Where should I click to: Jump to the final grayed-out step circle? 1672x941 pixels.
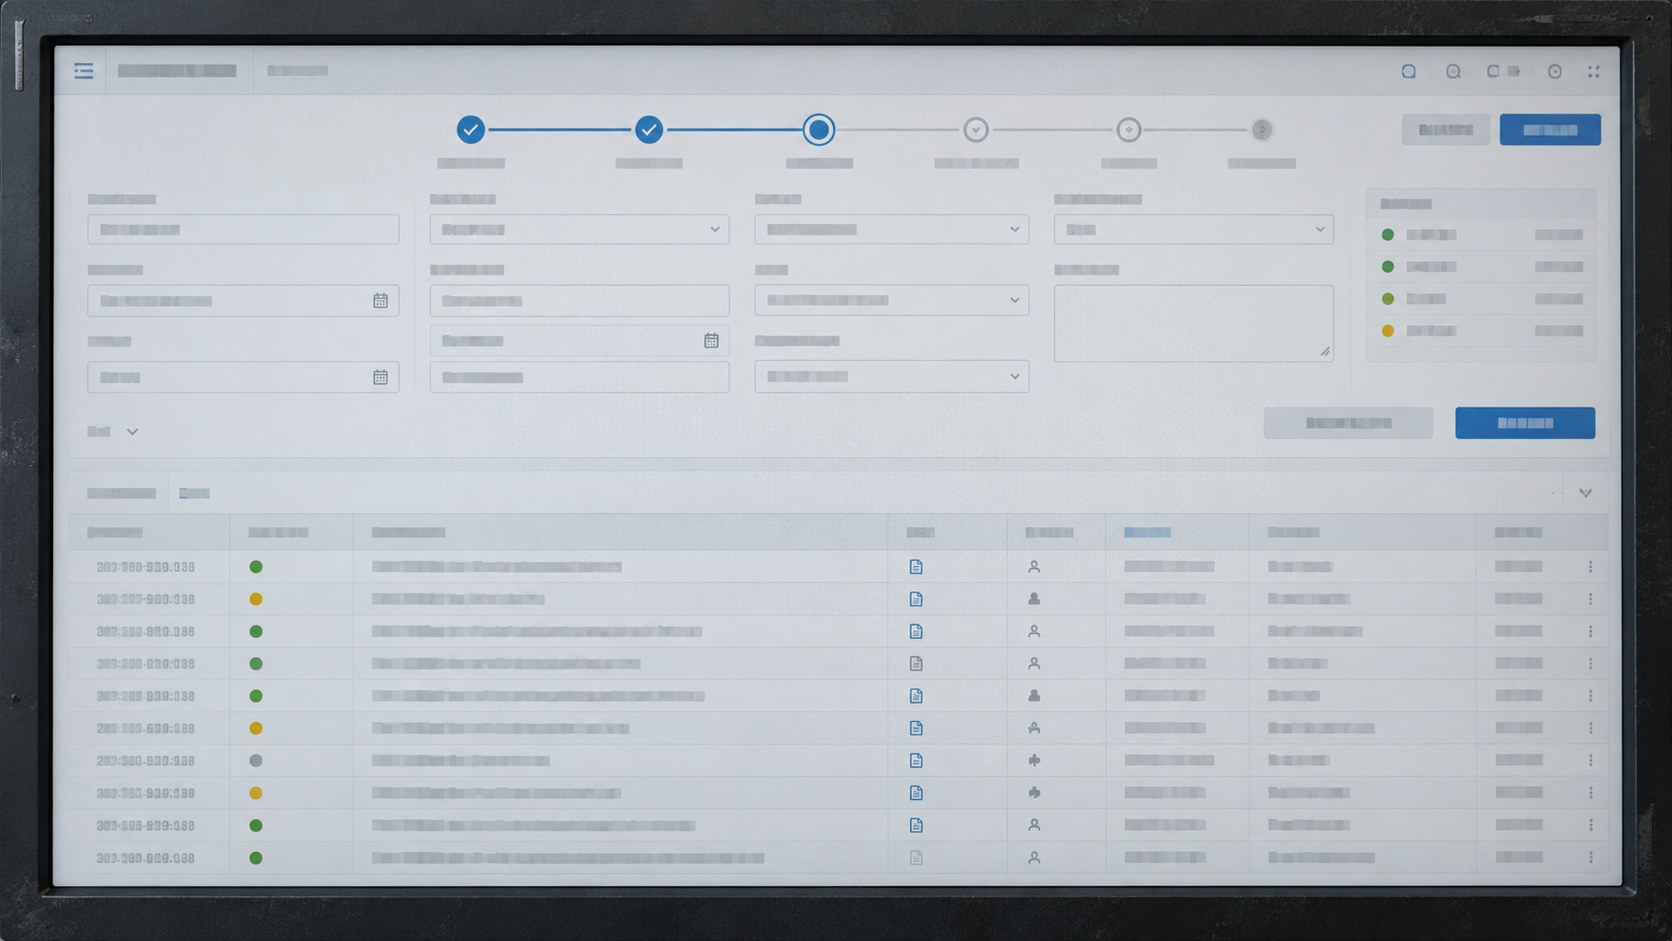(1262, 130)
